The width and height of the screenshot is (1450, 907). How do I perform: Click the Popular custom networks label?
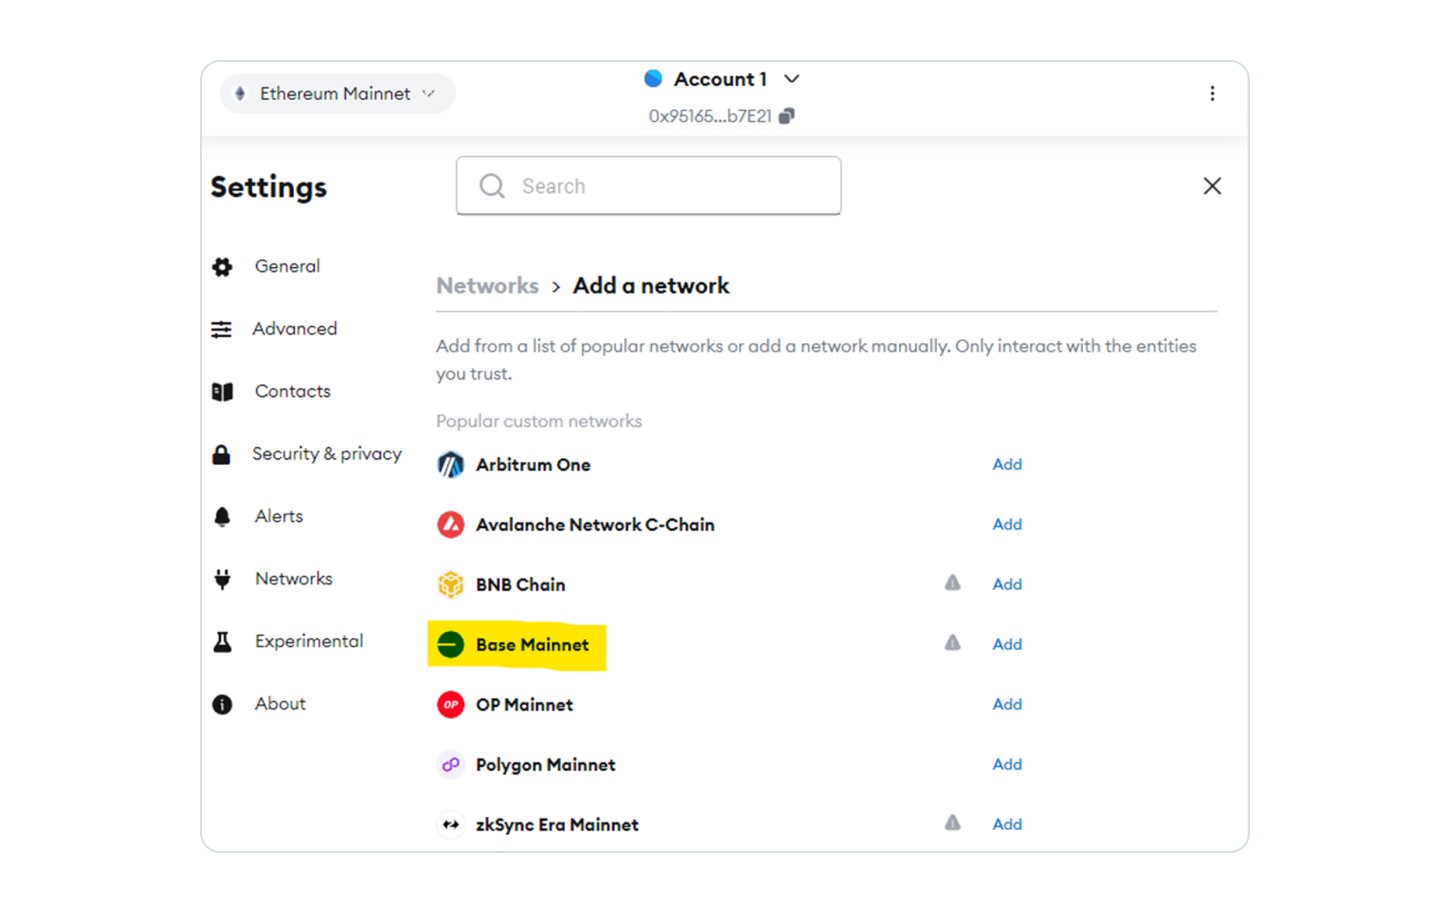point(539,421)
